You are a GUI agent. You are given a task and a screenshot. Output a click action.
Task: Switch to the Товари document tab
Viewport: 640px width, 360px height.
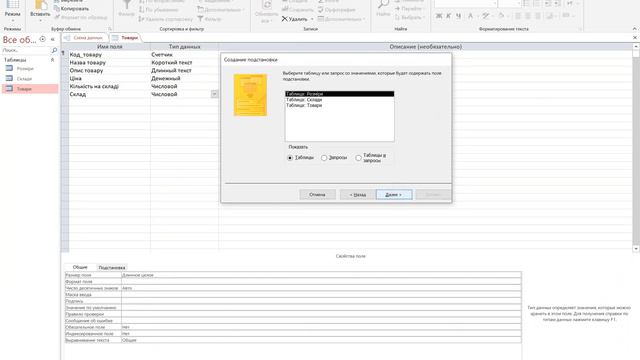(126, 38)
